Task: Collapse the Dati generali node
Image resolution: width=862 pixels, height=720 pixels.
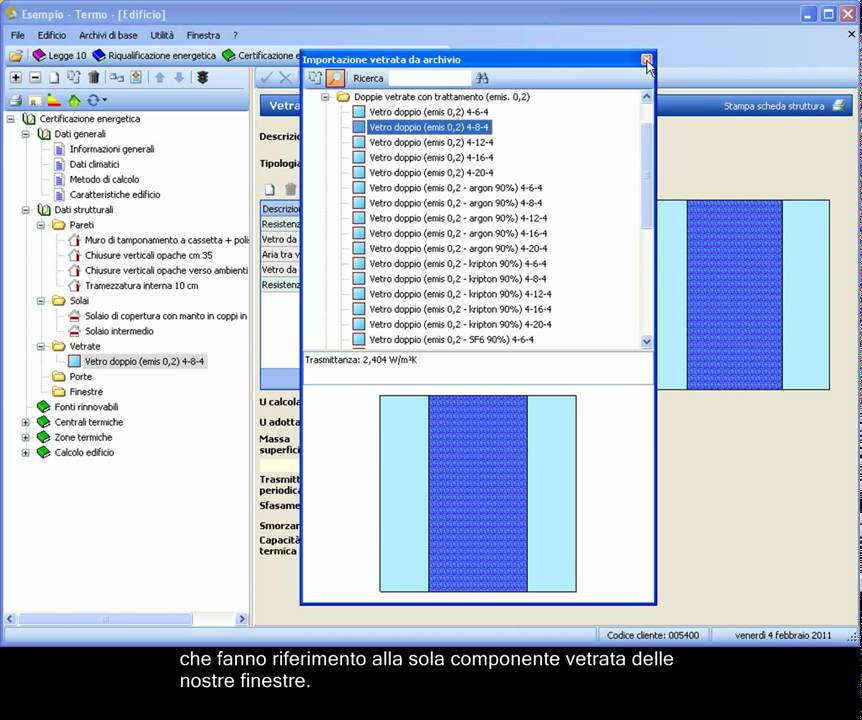Action: (26, 134)
